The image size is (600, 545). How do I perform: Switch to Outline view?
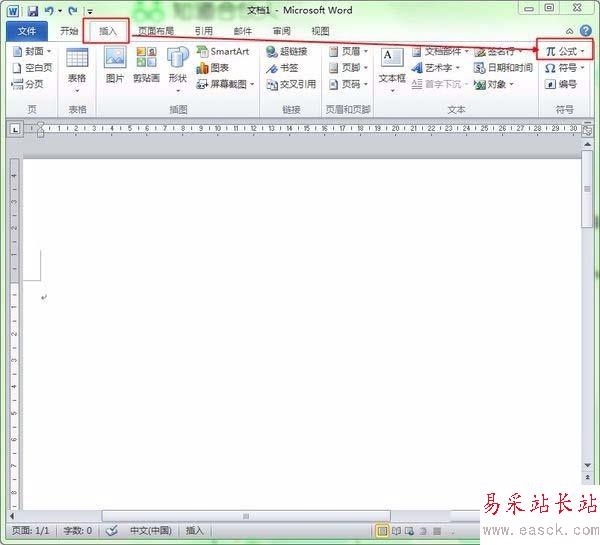(423, 531)
